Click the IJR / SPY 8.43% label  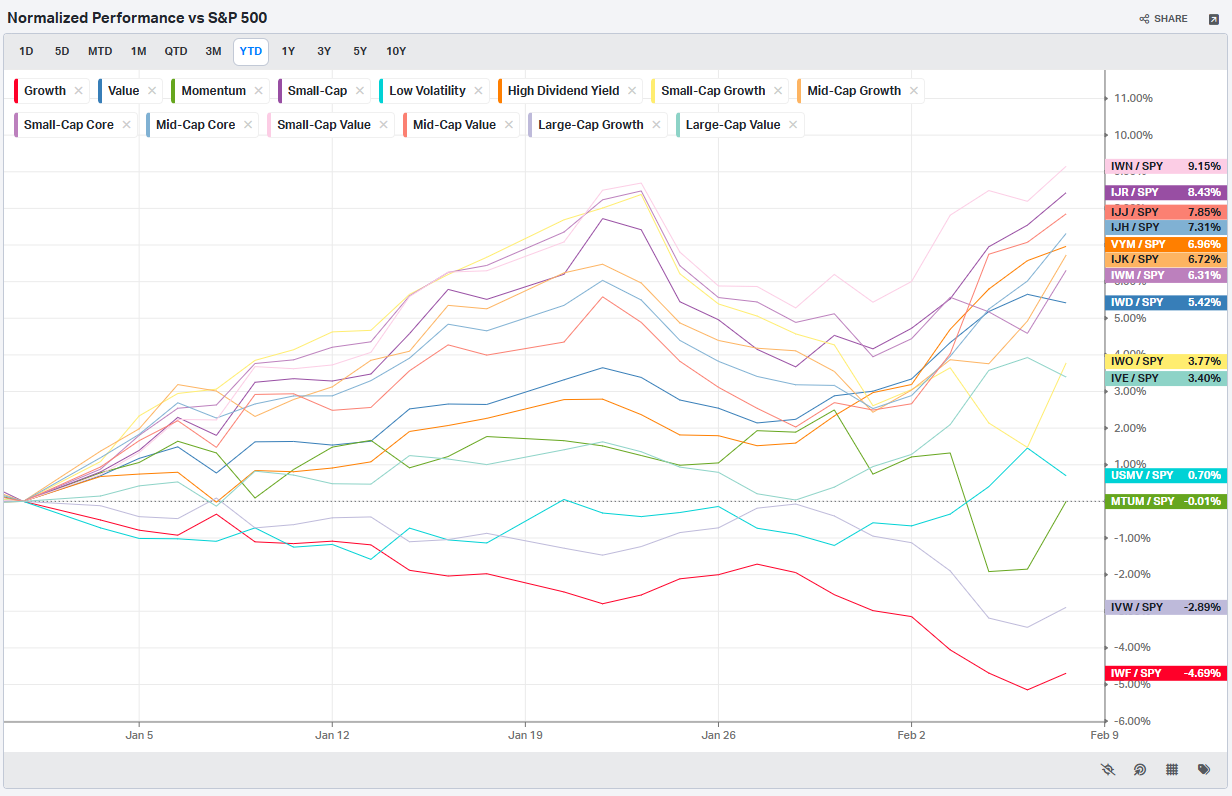pos(1166,193)
